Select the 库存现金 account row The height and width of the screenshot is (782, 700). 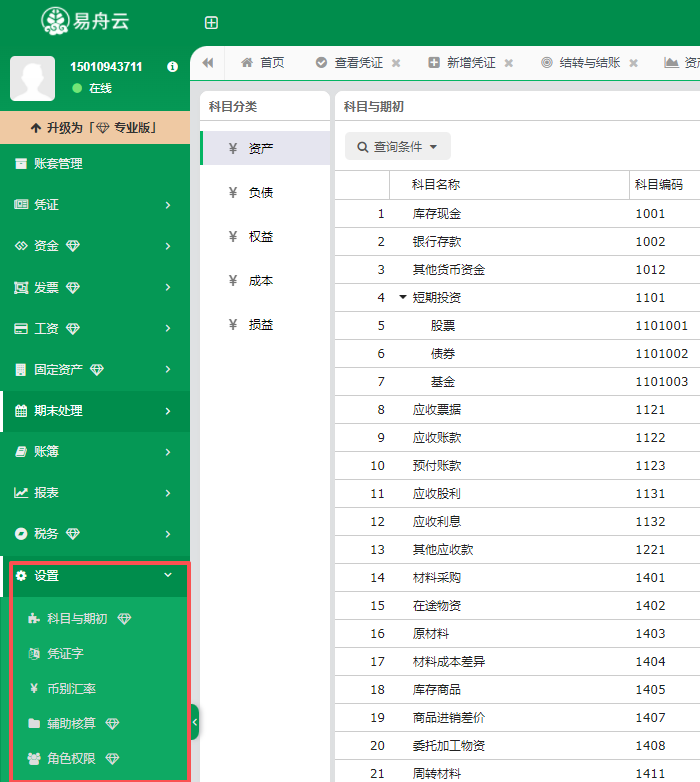(x=436, y=213)
